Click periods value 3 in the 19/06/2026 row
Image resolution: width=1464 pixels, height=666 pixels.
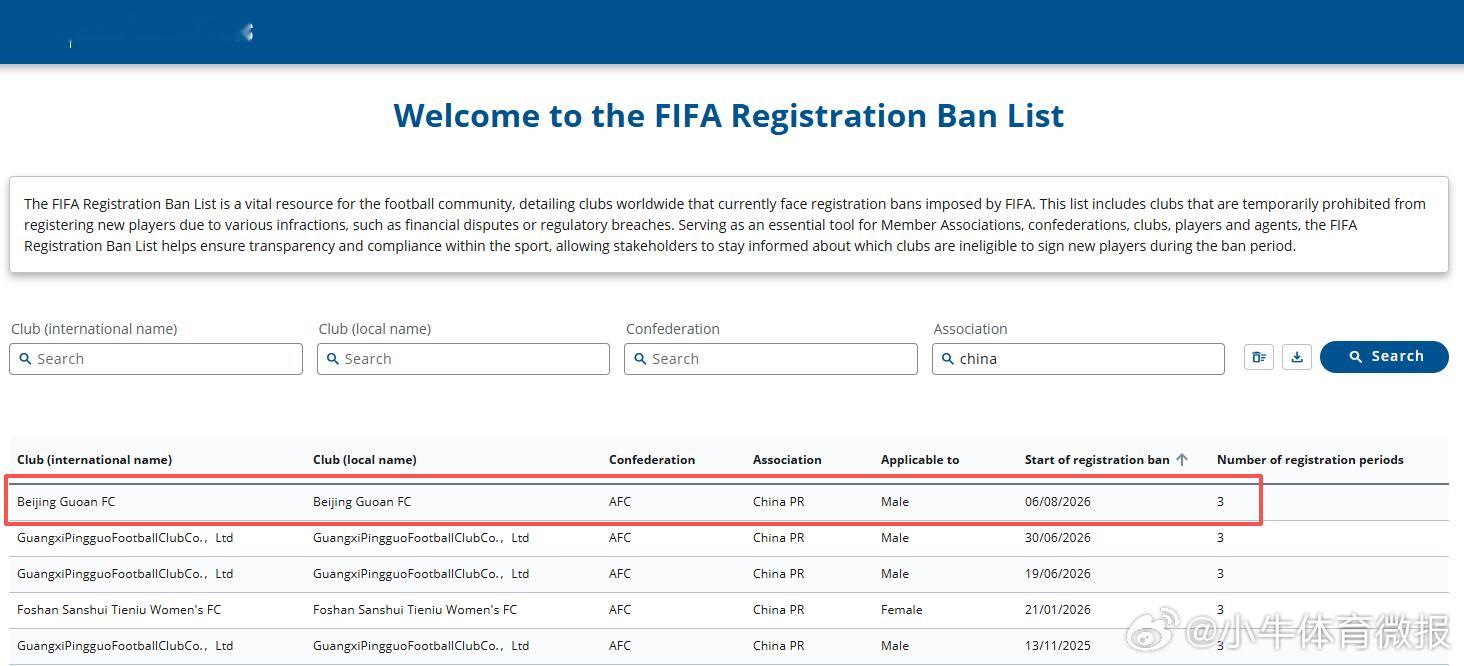tap(1220, 574)
